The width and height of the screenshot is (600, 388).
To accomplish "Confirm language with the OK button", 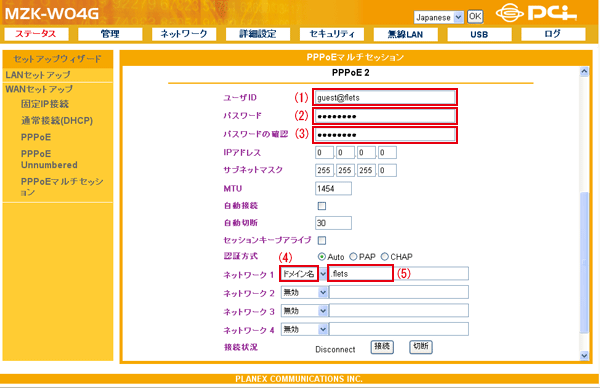I will click(475, 16).
